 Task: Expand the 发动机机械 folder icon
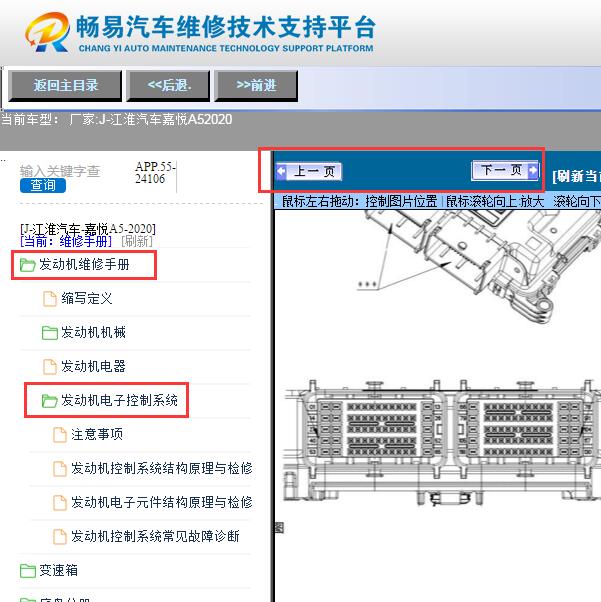[x=50, y=333]
